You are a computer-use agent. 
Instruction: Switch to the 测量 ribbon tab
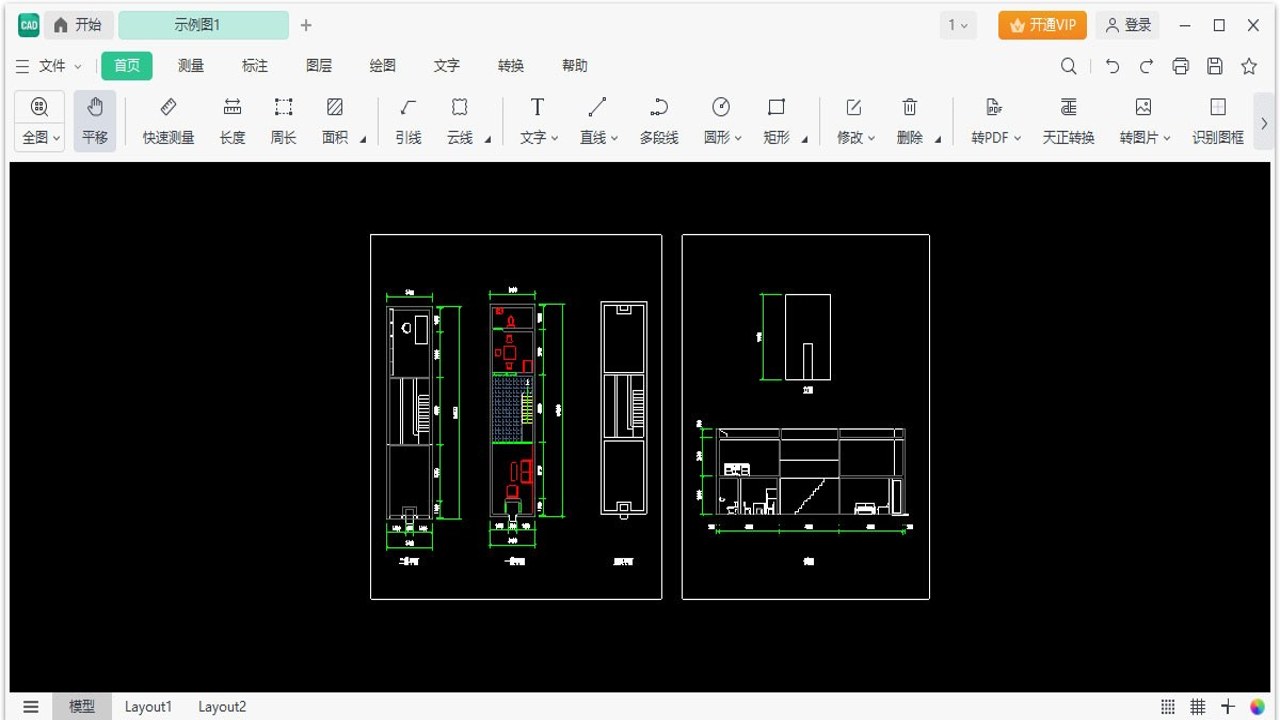coord(191,66)
